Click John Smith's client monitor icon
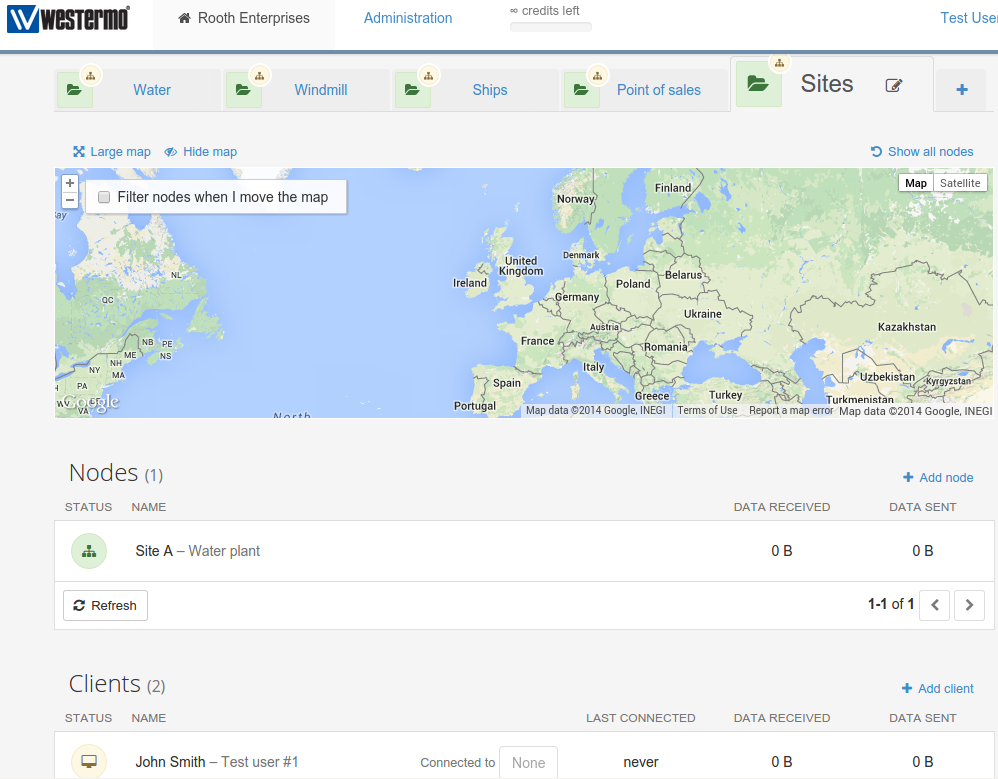The height and width of the screenshot is (779, 998). pos(88,761)
